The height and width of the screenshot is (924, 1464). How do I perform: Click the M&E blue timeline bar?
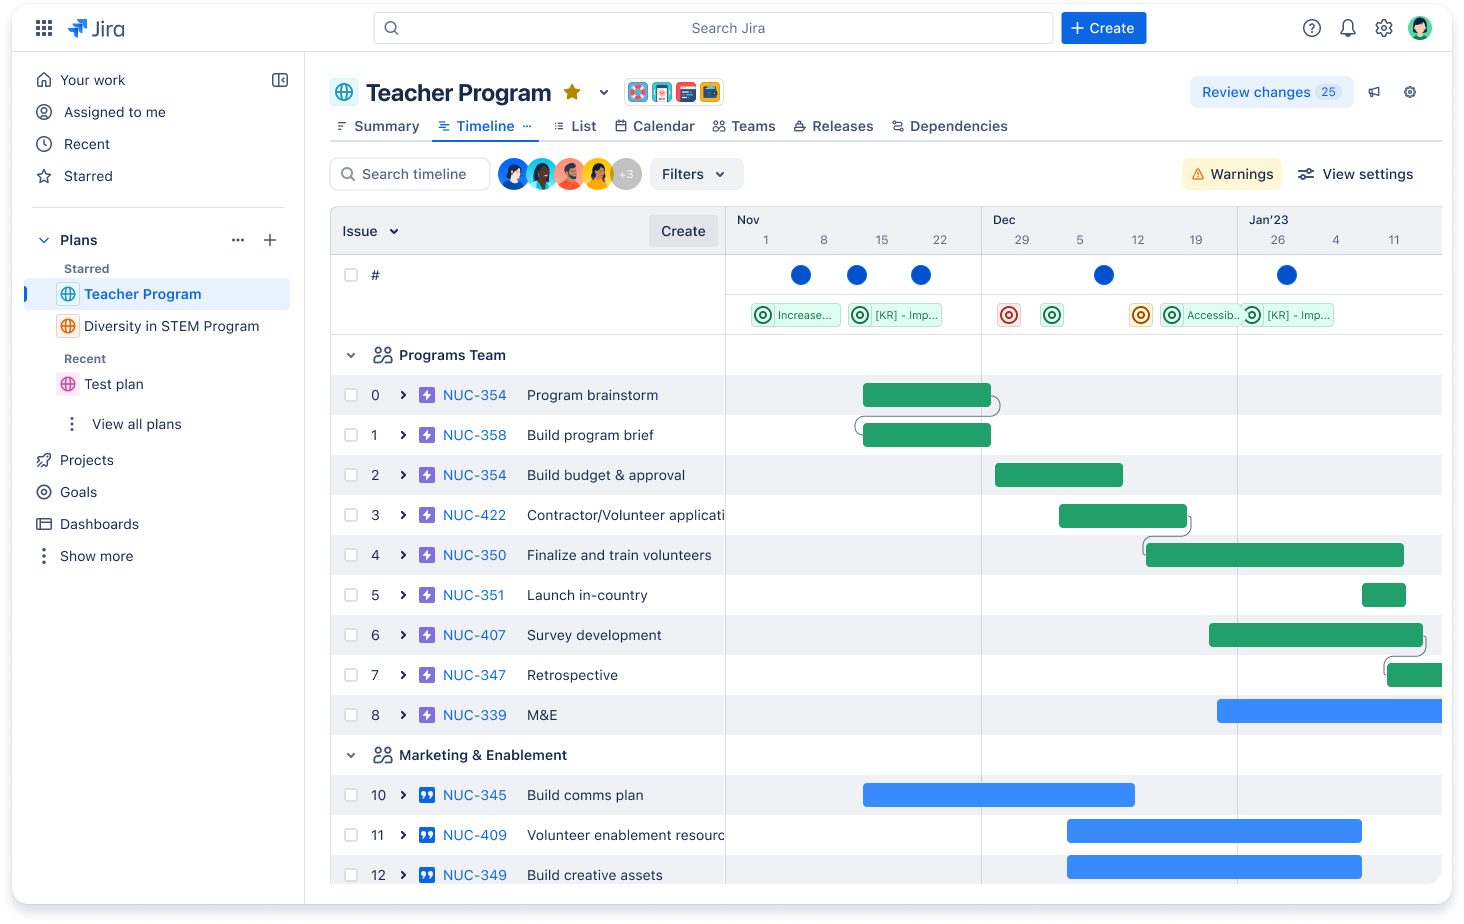click(1329, 711)
